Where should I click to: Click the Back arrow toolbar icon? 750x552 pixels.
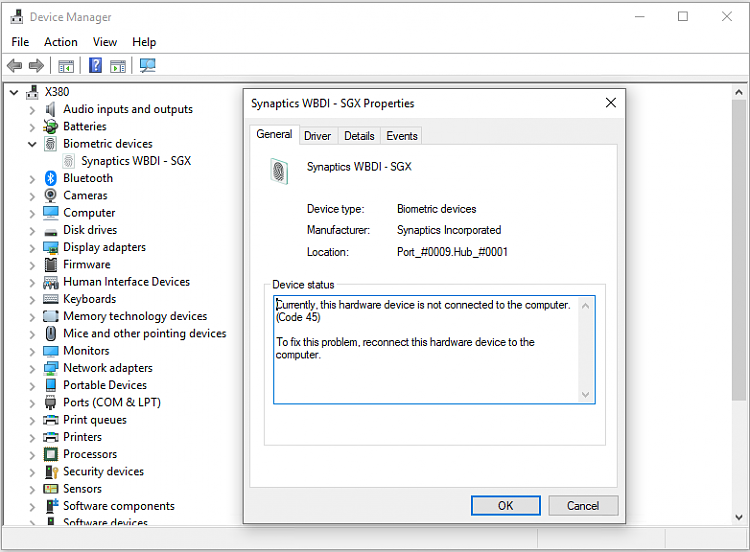click(x=15, y=65)
